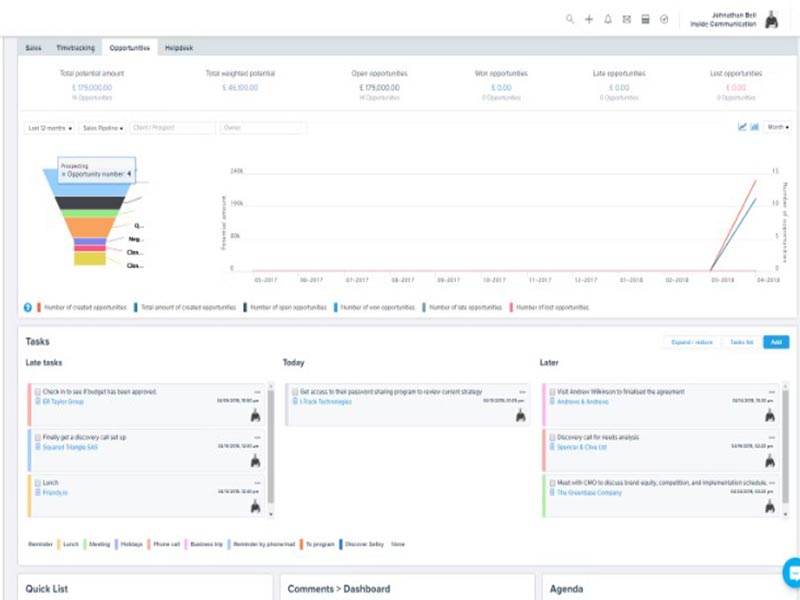The height and width of the screenshot is (600, 800).
Task: Expand the Sales Pipeline dropdown
Action: click(x=103, y=128)
